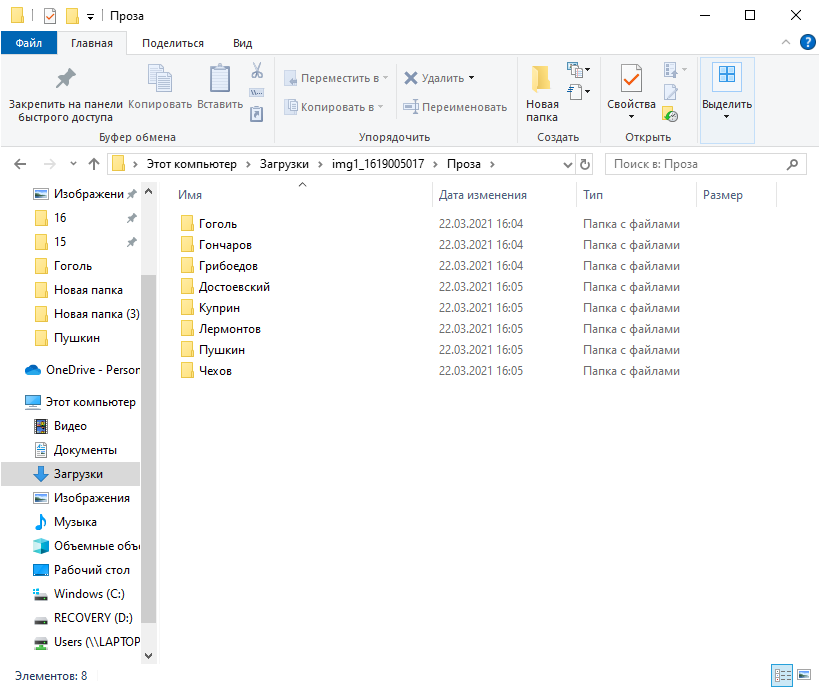Viewport: 820px width, 688px height.
Task: Refresh the folder view in address bar
Action: click(585, 164)
